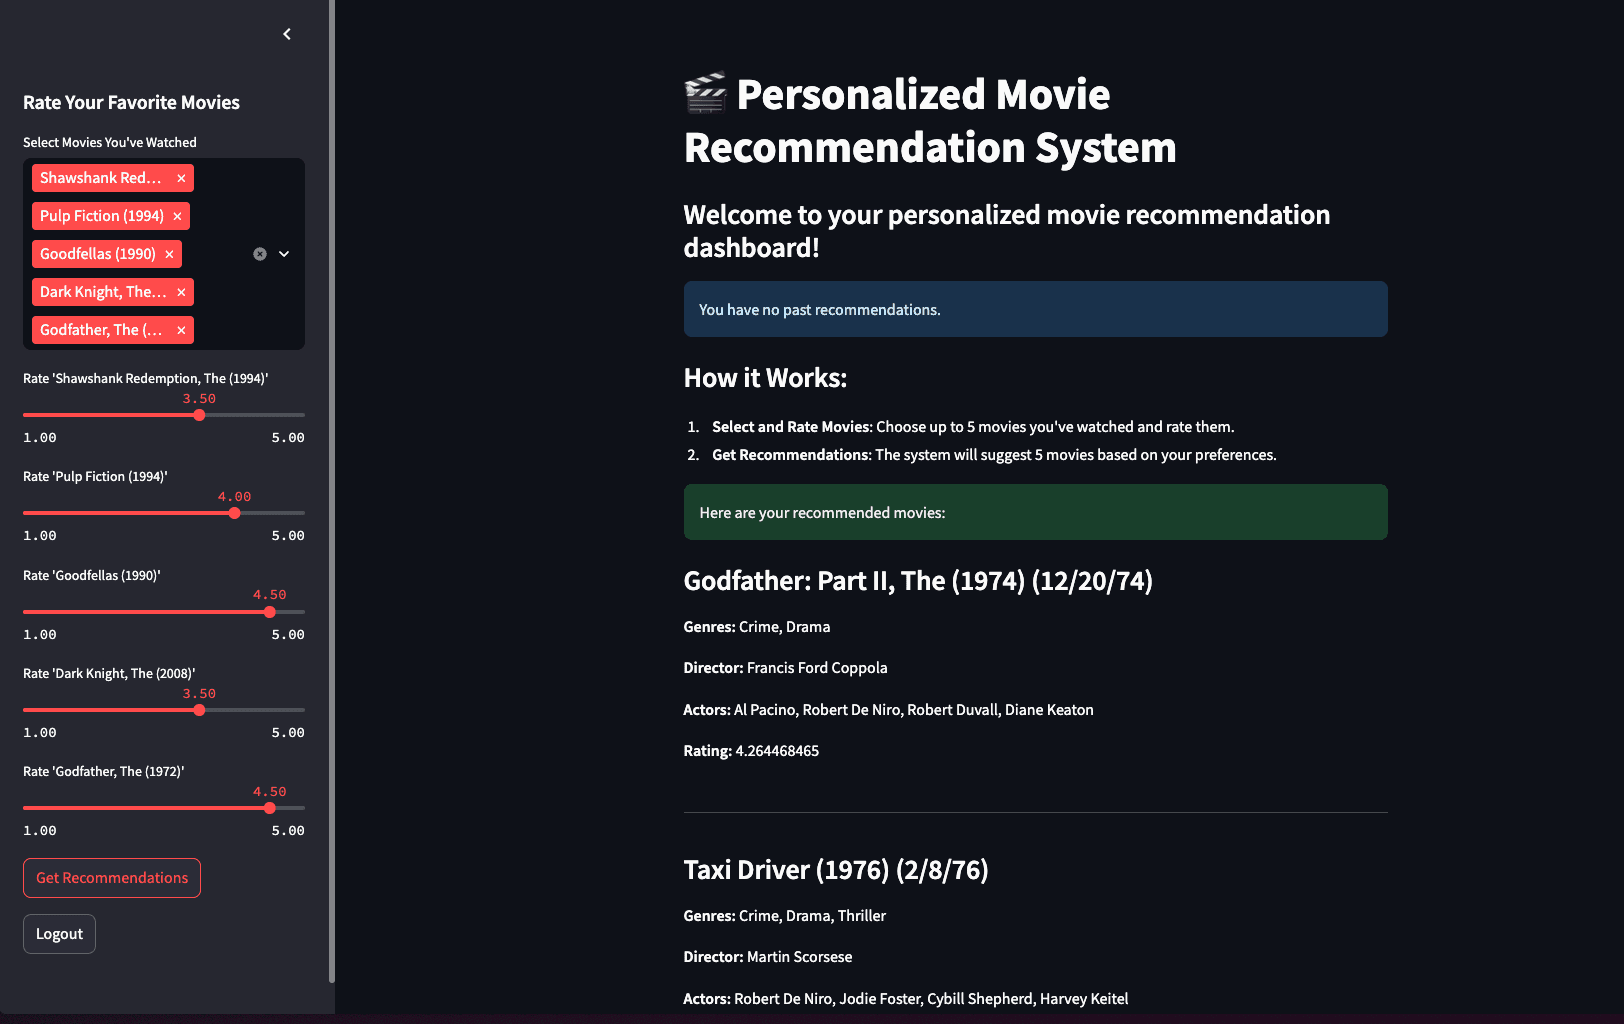Viewport: 1624px width, 1024px height.
Task: Click the Actors line listing Al Pacino
Action: point(888,710)
